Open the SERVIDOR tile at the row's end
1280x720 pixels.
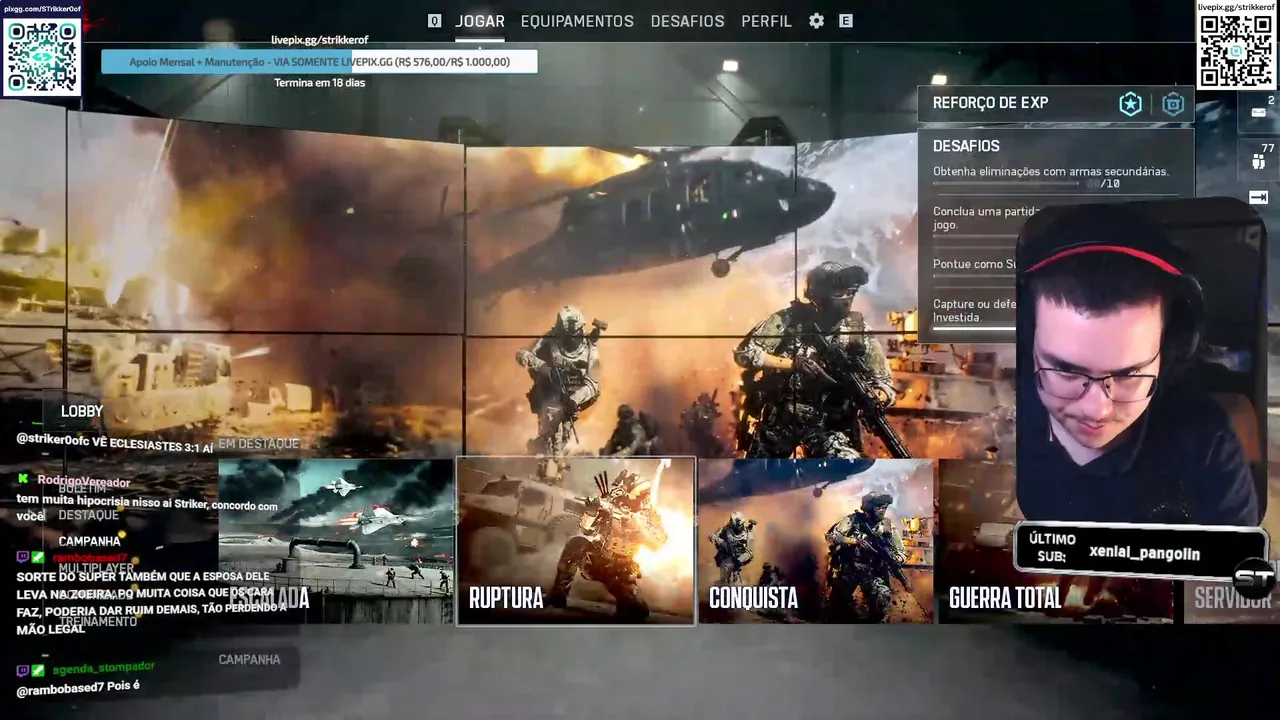[1232, 598]
